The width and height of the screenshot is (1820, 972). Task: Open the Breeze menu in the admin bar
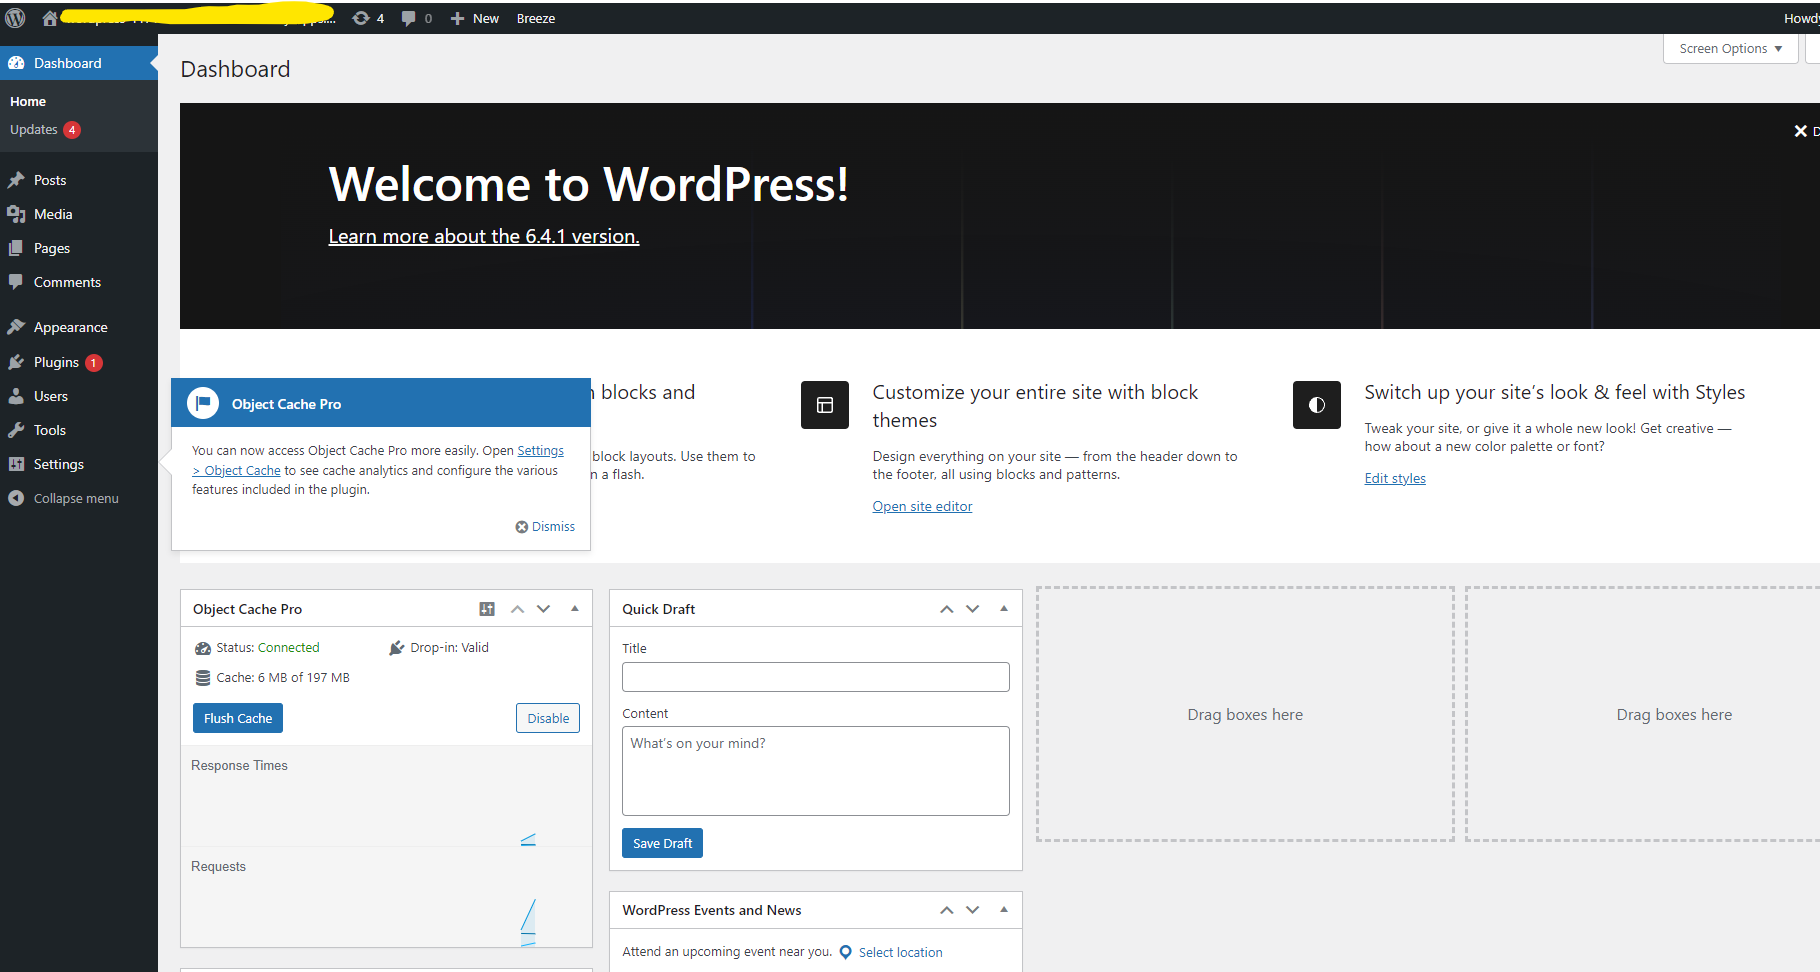536,18
